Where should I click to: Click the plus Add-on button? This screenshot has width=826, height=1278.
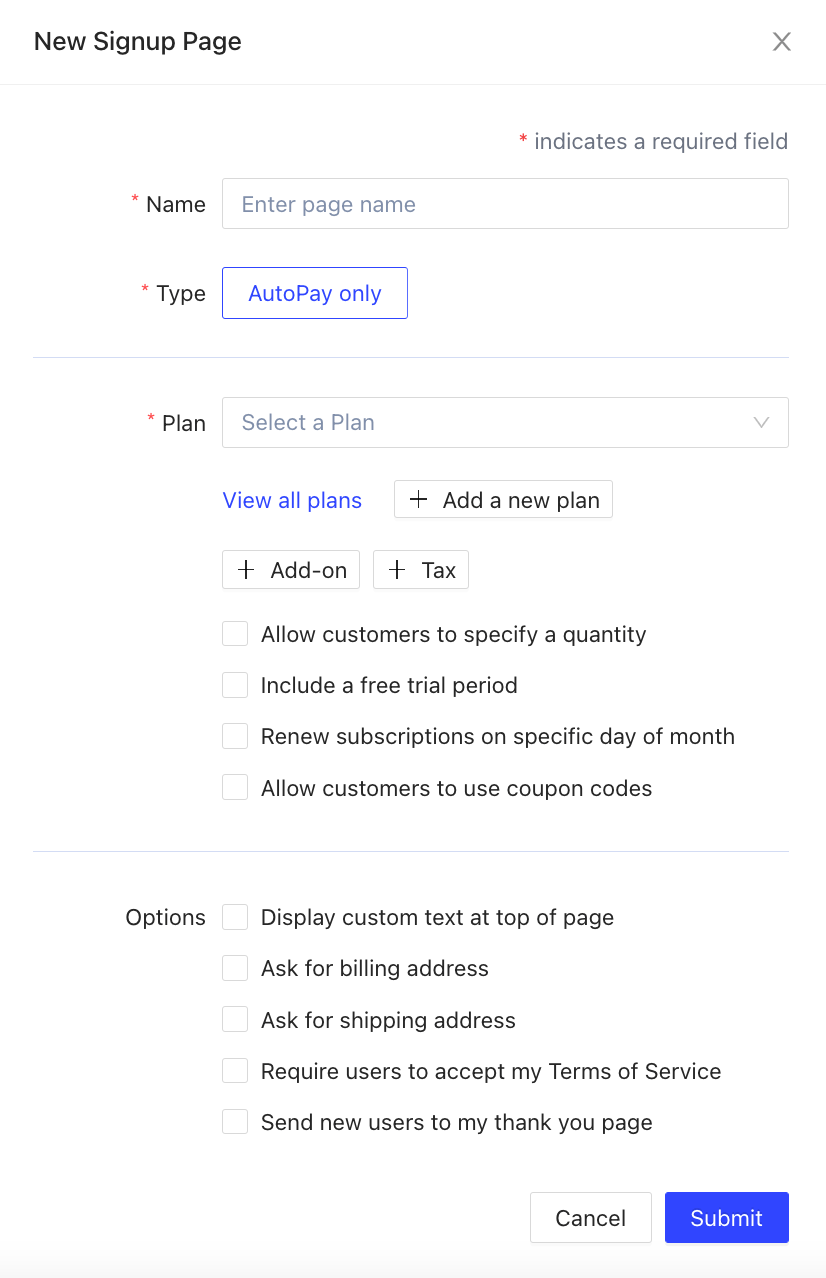point(291,570)
